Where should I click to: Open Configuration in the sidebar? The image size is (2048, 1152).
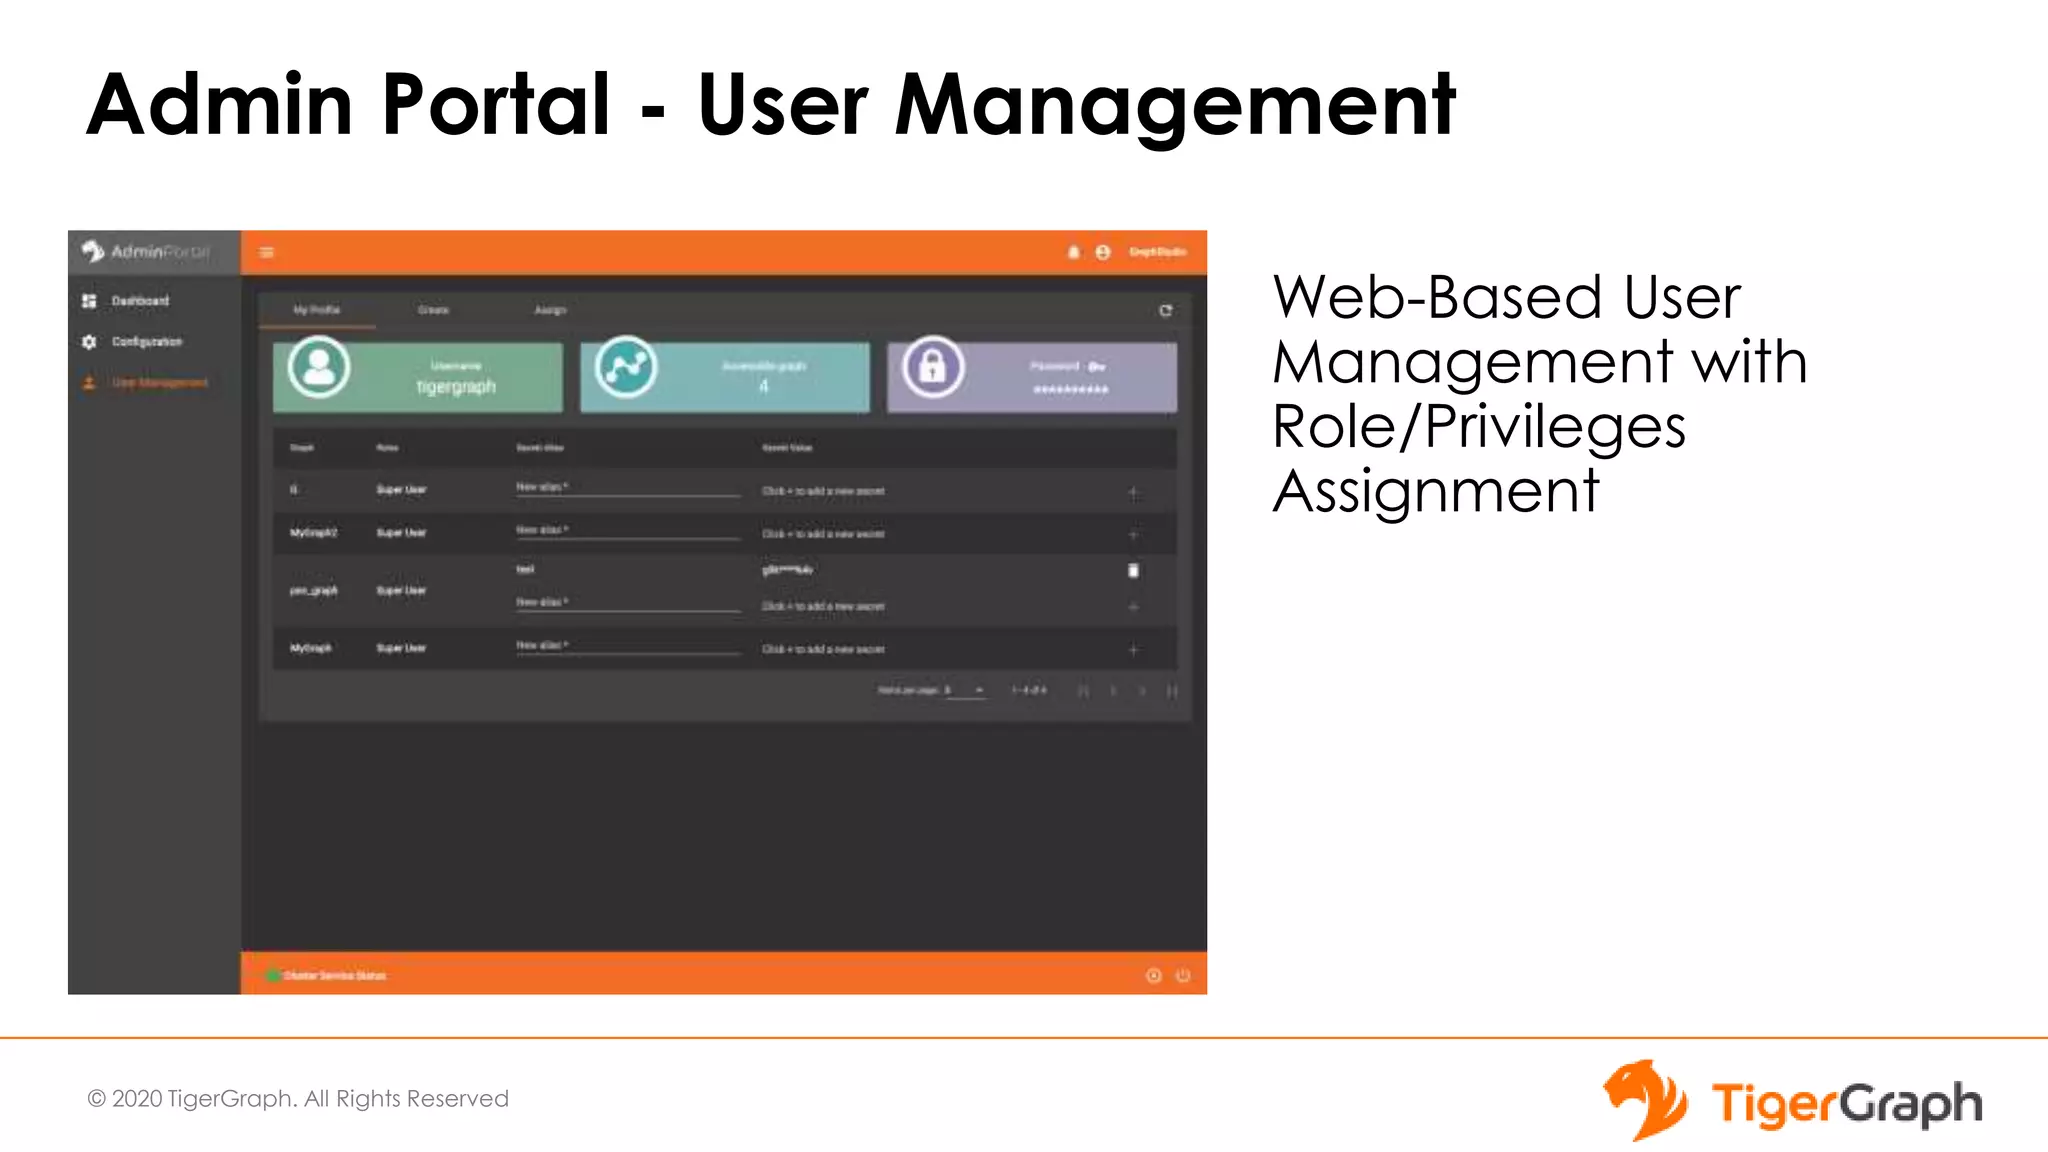(147, 342)
